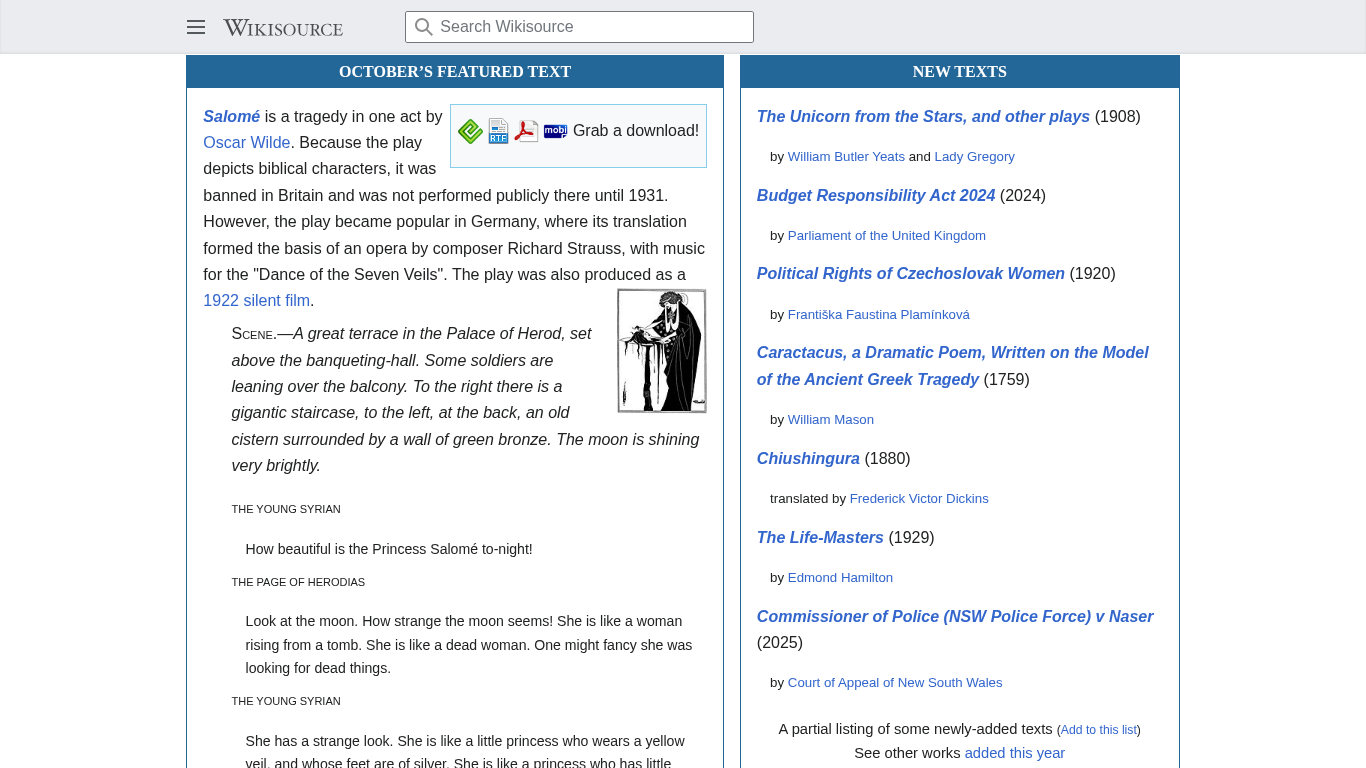Click the line 'How beautiful is the Princess Salomé to-night!'
Screen dimensions: 1366x768
click(x=389, y=549)
